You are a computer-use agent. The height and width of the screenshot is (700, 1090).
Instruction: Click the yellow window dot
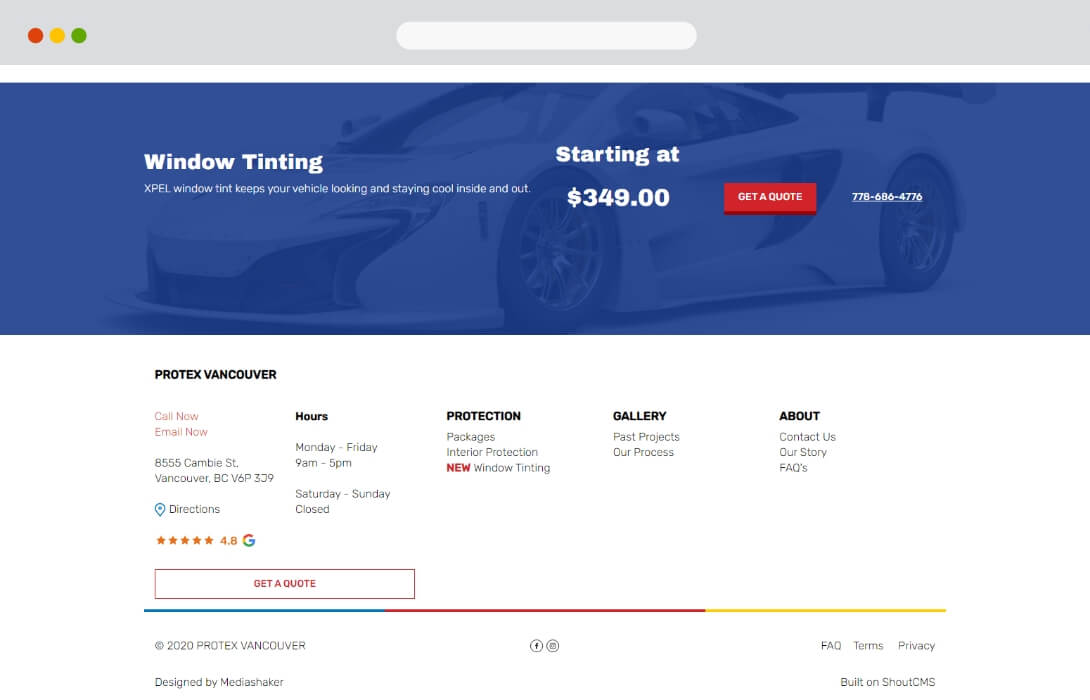coord(57,35)
